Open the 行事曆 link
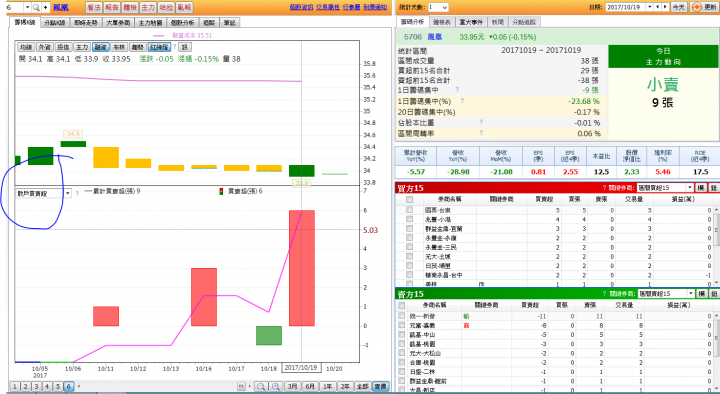The width and height of the screenshot is (720, 394). tap(351, 7)
